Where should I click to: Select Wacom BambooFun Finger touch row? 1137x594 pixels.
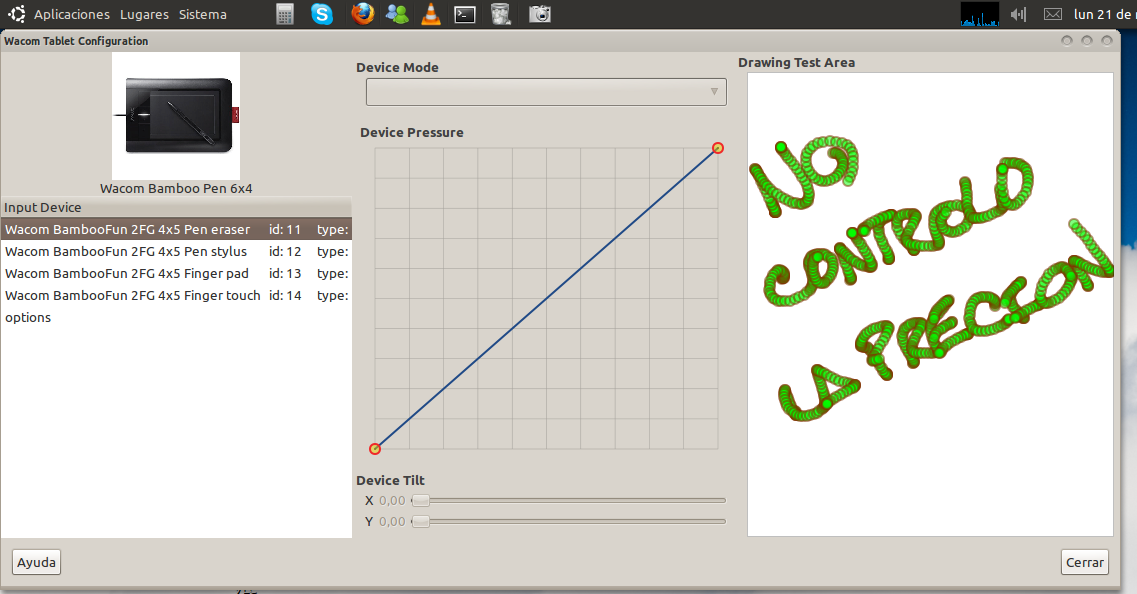(x=176, y=295)
